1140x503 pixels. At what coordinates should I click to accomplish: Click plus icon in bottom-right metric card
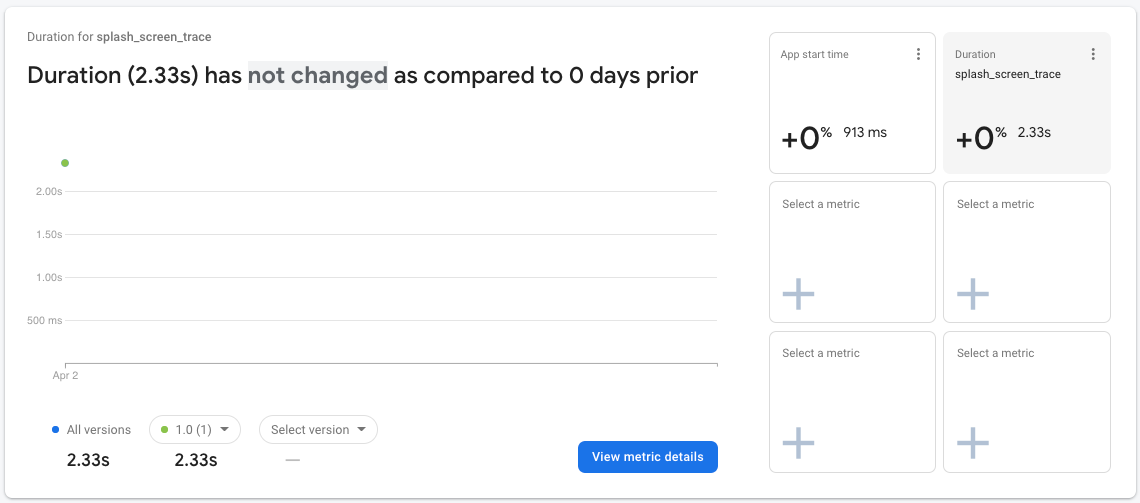click(x=973, y=443)
